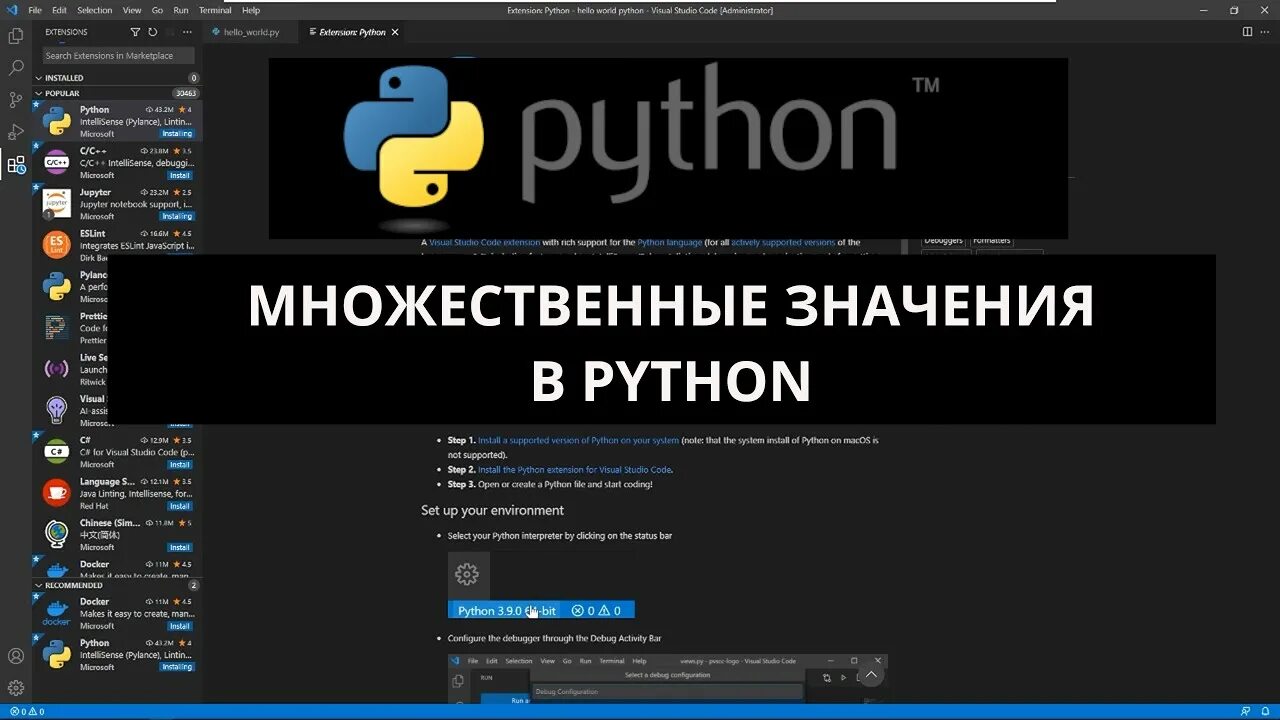Open the editor more actions ellipsis

(x=1266, y=32)
